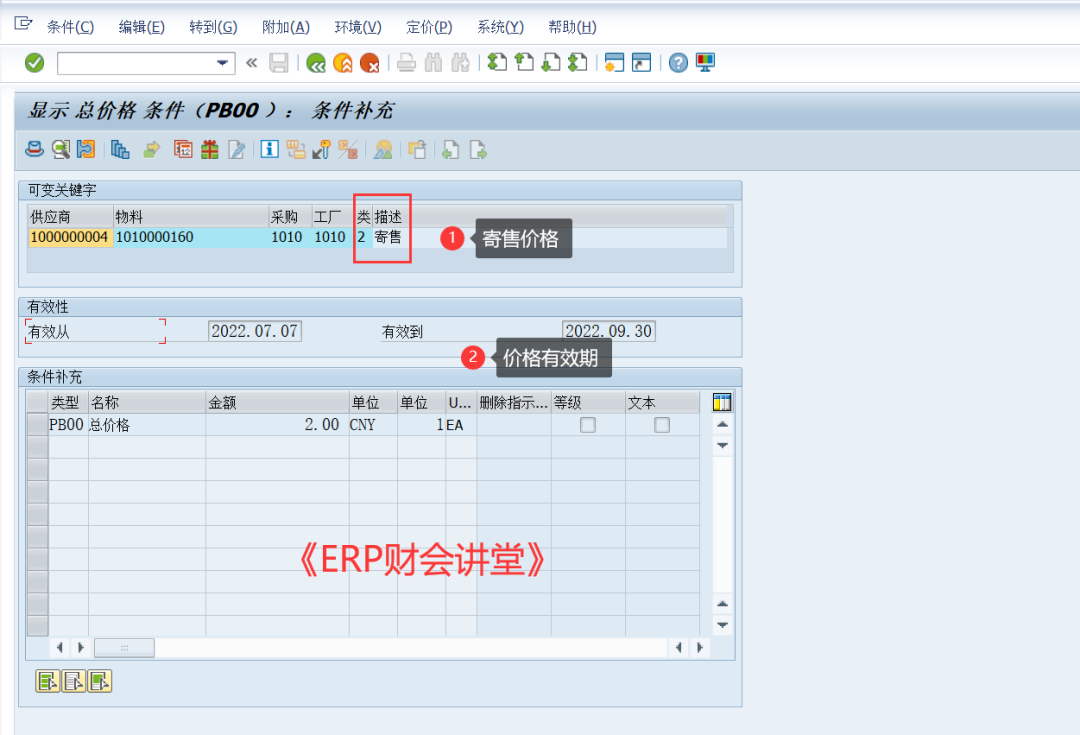Open Help via blue question mark icon

pyautogui.click(x=679, y=63)
